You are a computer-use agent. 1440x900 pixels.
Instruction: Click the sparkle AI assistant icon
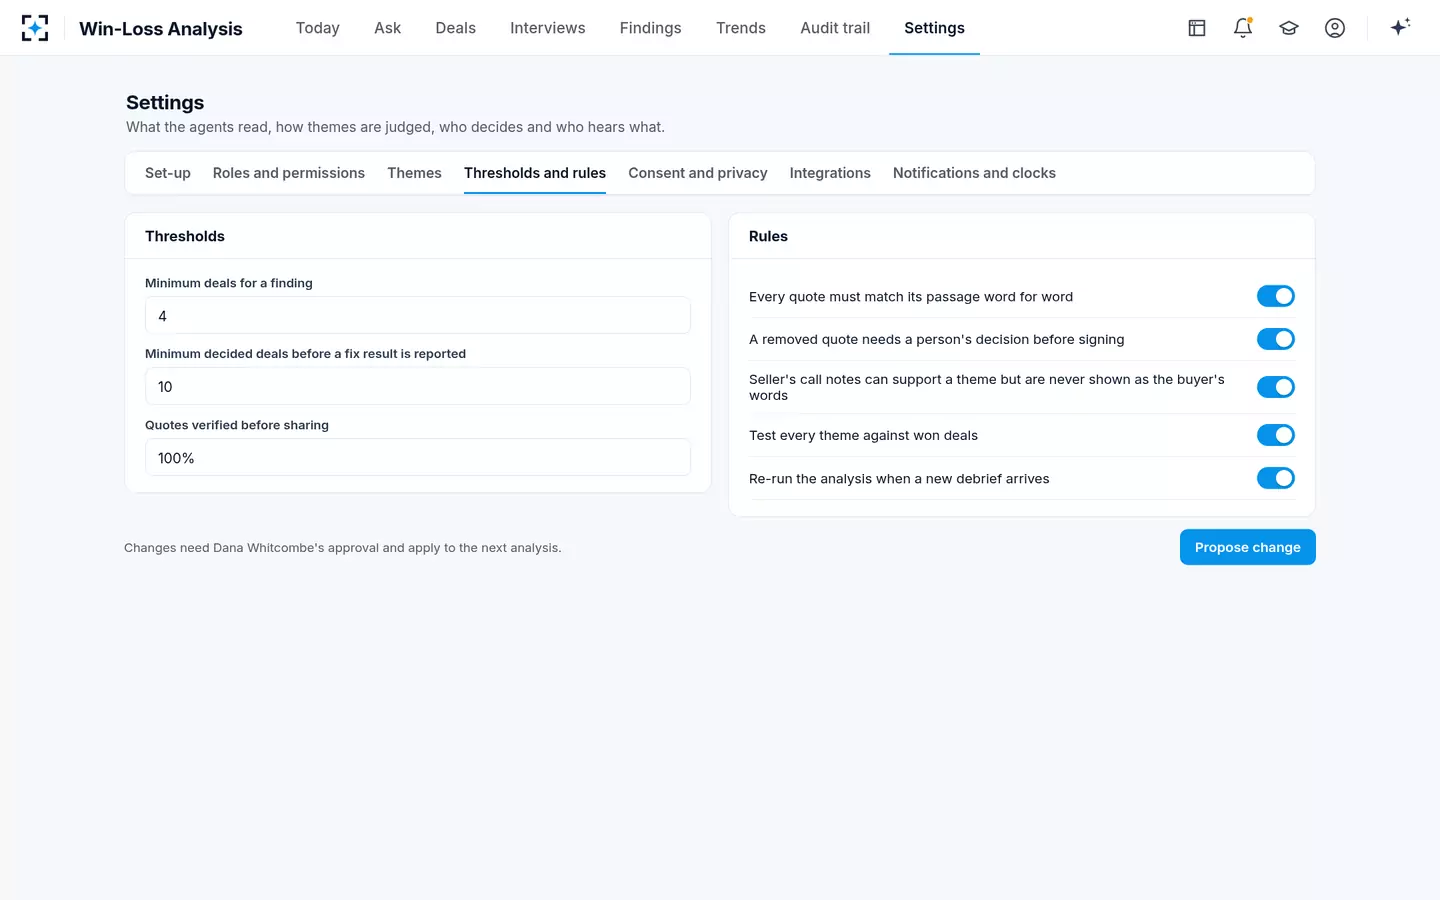[x=1400, y=27]
